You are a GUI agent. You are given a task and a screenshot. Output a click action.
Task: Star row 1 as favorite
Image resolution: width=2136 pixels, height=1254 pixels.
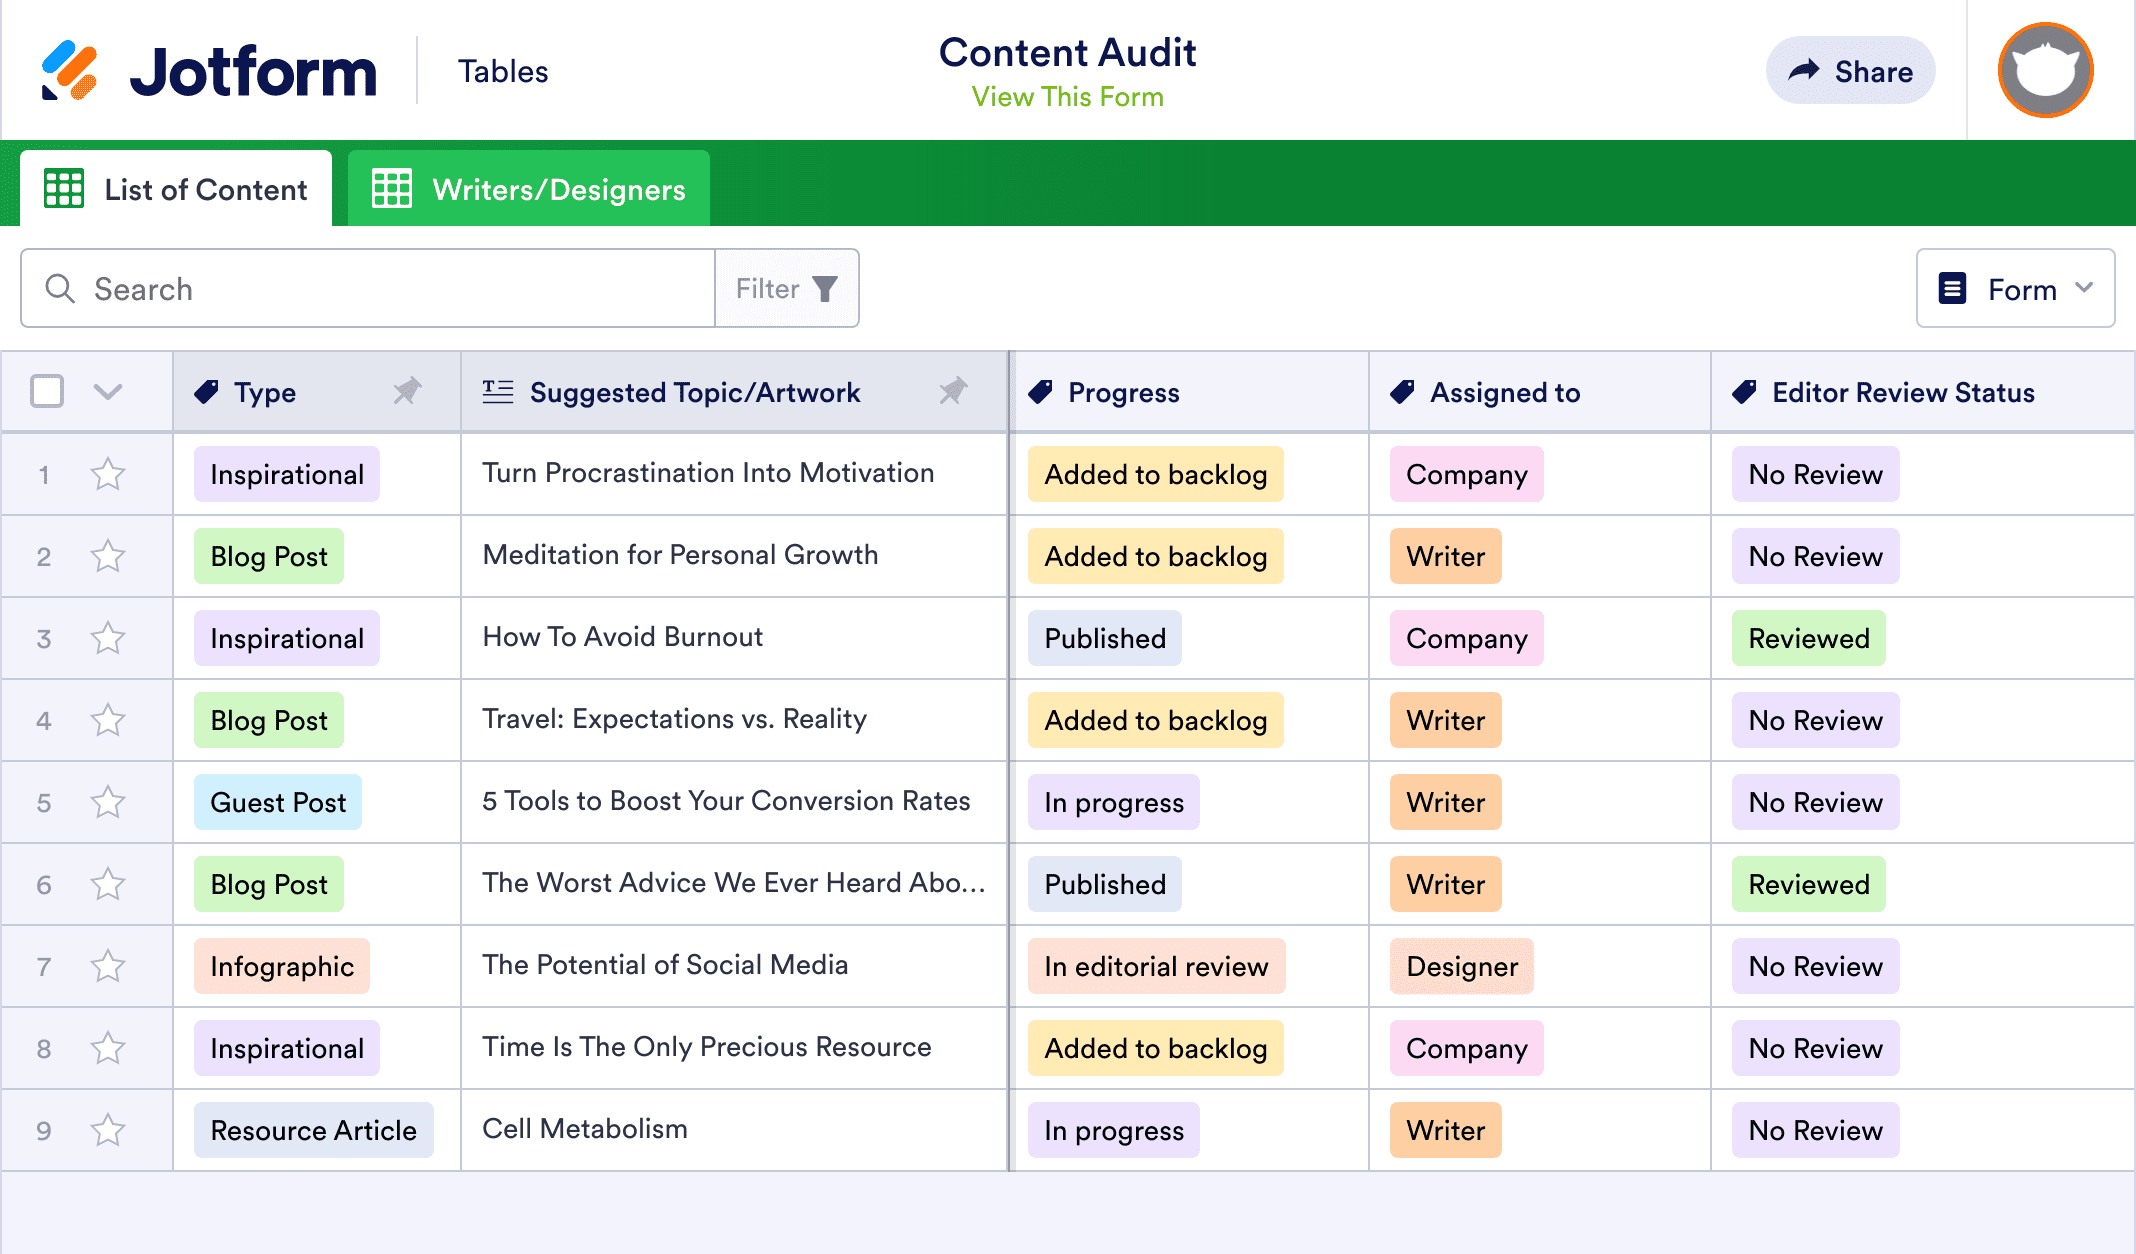pyautogui.click(x=108, y=474)
